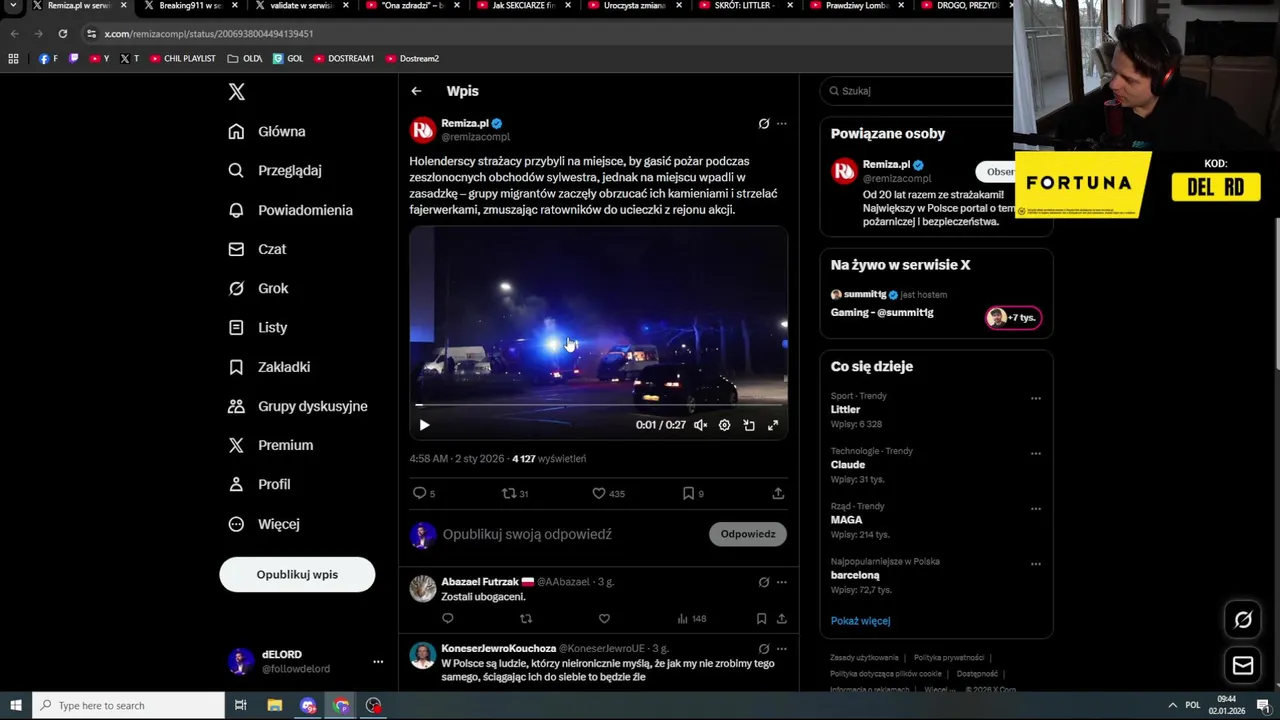Open DOSTREAM1 bookmark
The width and height of the screenshot is (1280, 720).
coord(344,59)
